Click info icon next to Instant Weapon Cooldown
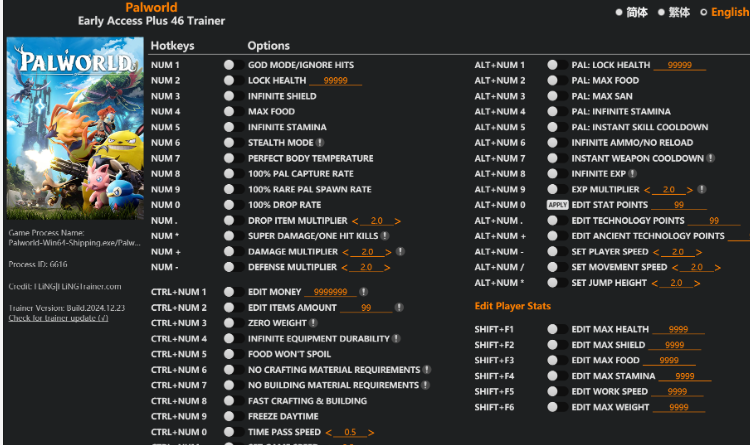Screen dimensions: 750x445 click(x=710, y=158)
